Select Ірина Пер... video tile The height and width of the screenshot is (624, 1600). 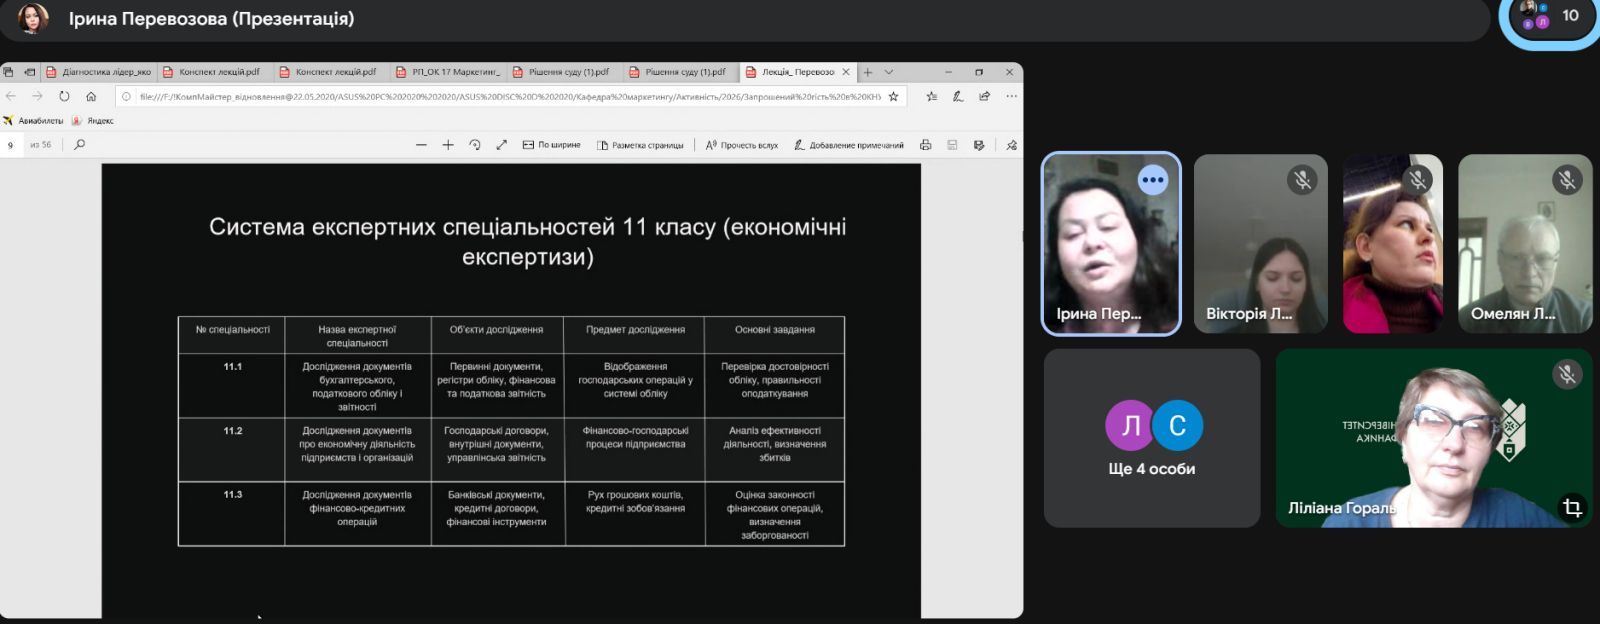[1111, 244]
